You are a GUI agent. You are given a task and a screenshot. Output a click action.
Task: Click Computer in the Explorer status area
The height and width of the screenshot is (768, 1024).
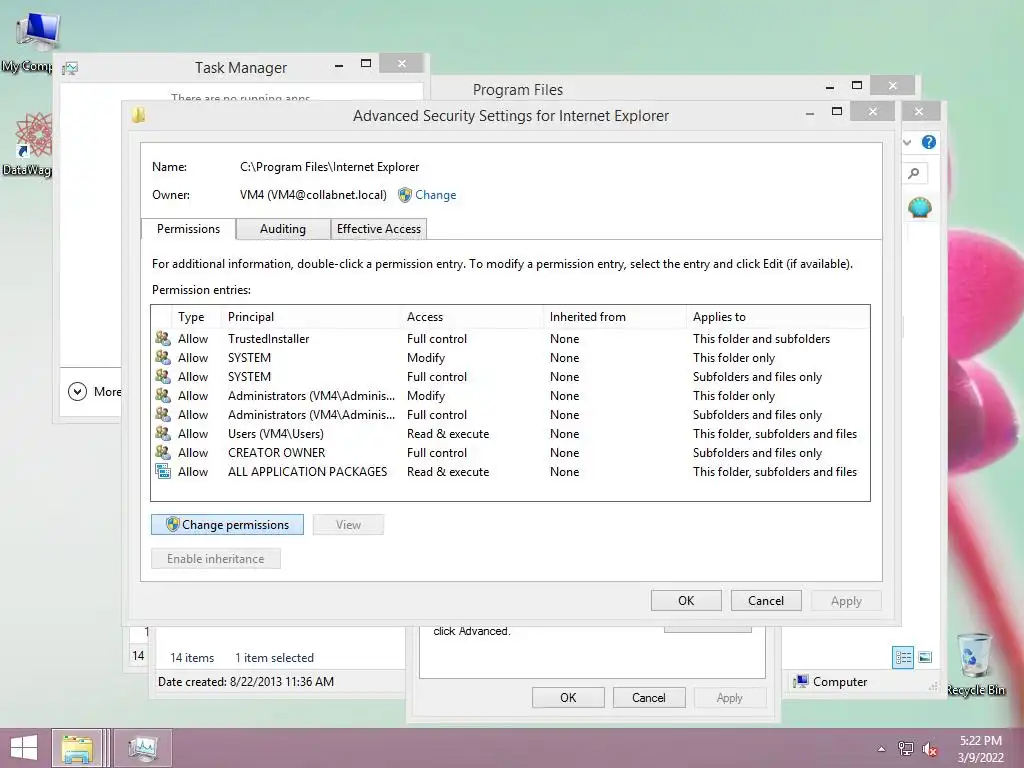831,681
